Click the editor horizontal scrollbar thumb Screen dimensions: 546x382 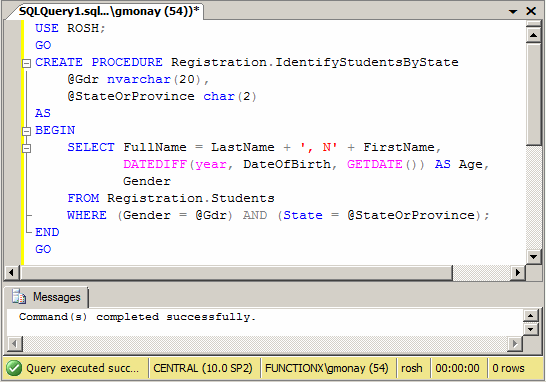[236, 272]
